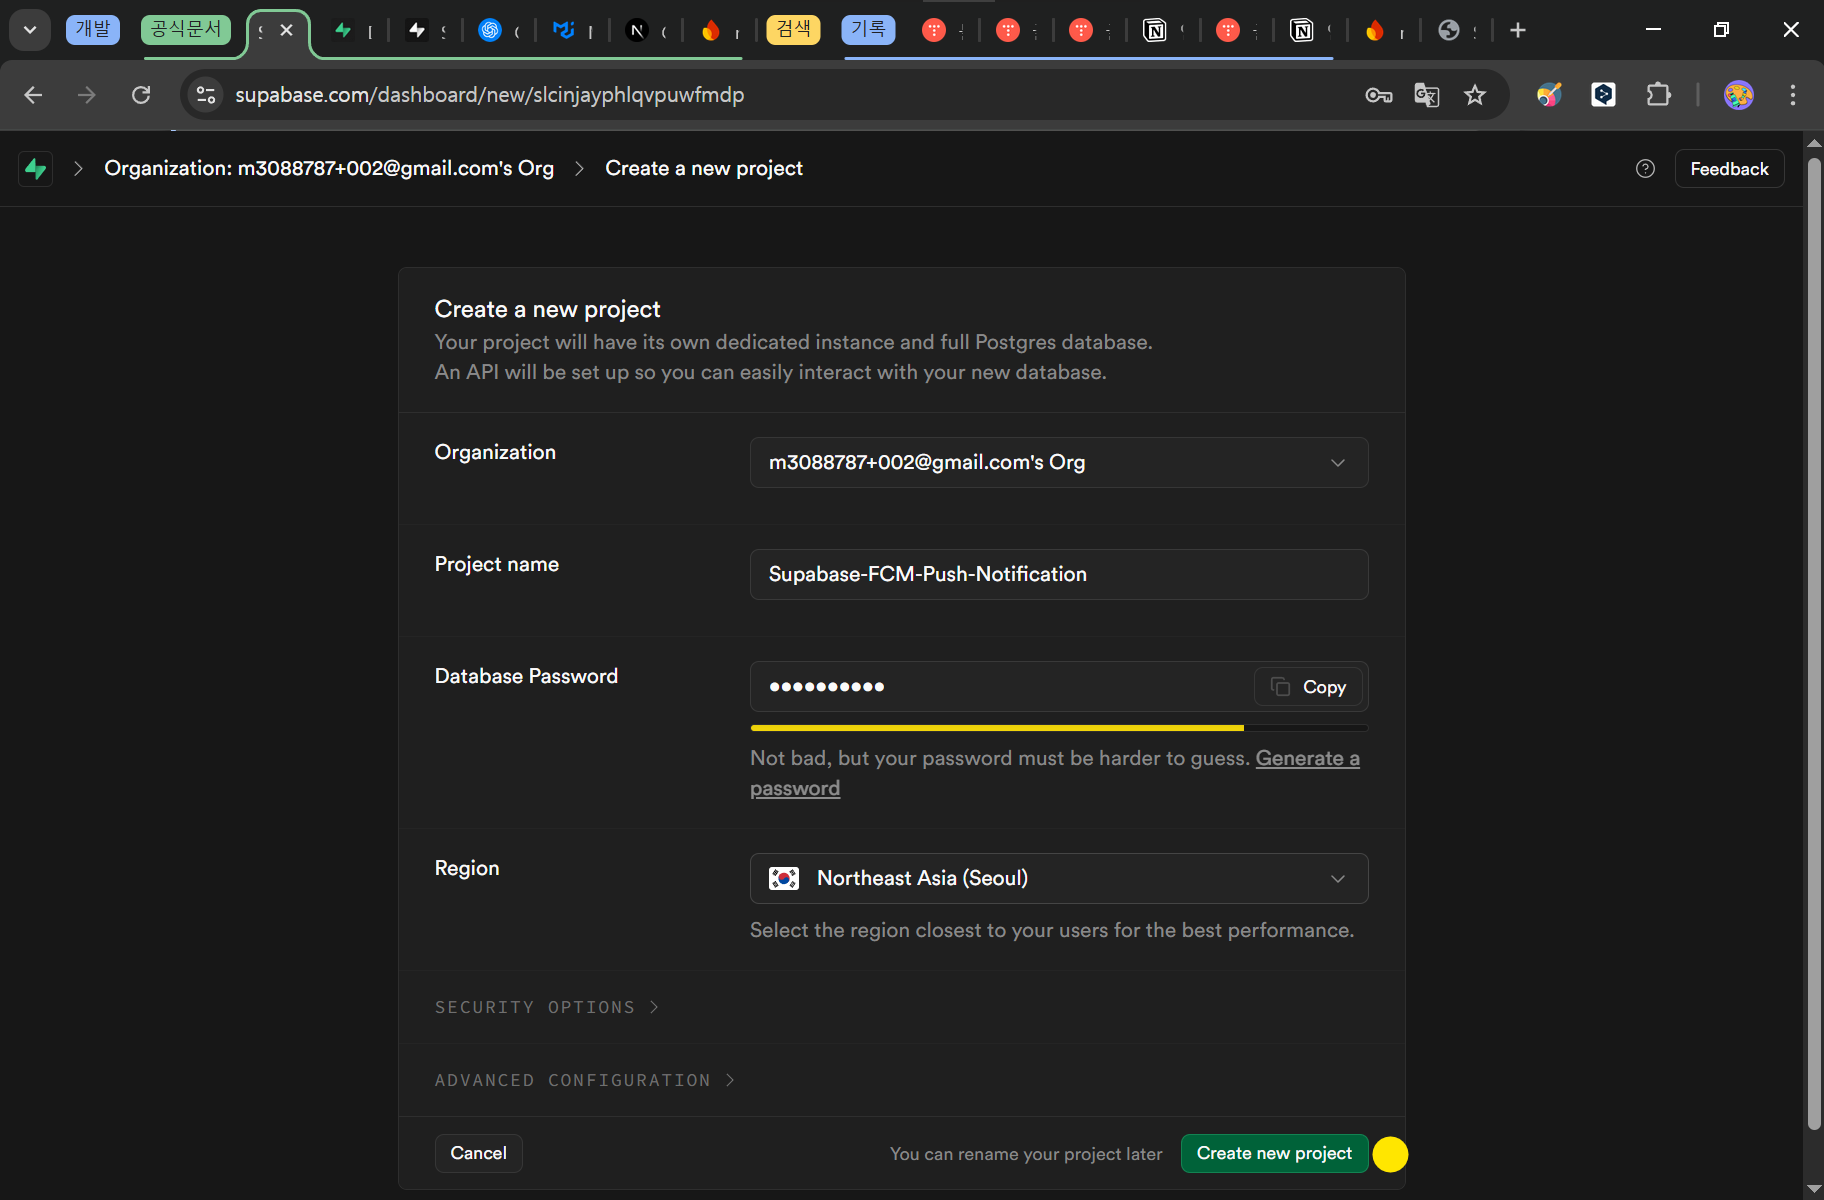Open the Organization dropdown

click(x=1059, y=462)
